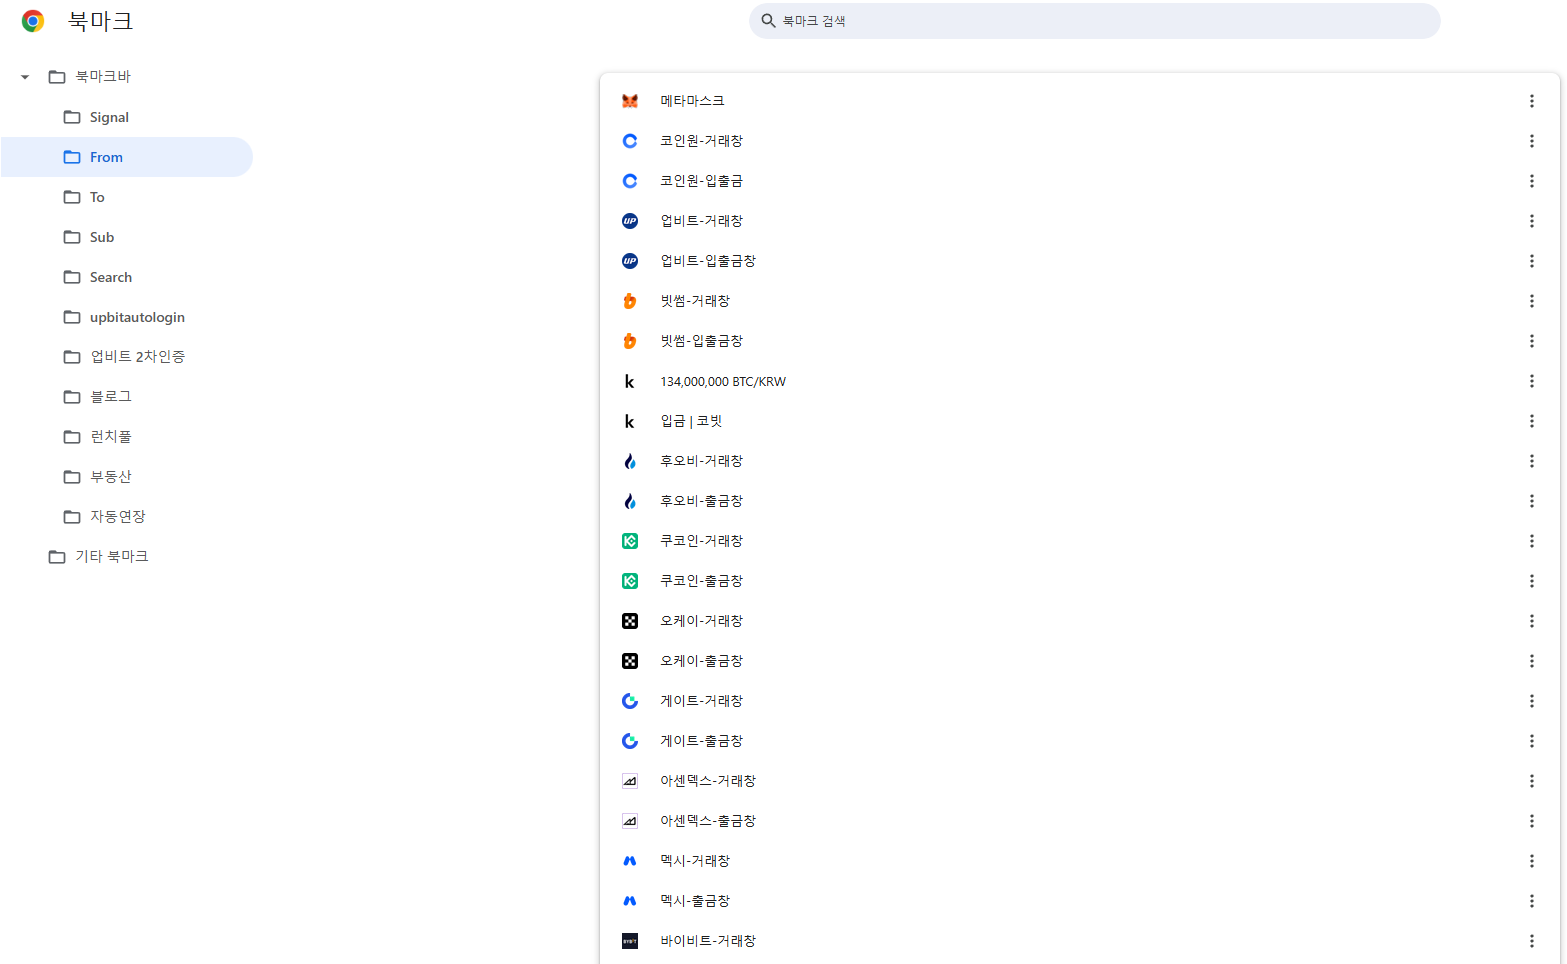Open the To folder
The width and height of the screenshot is (1567, 964).
click(x=126, y=197)
